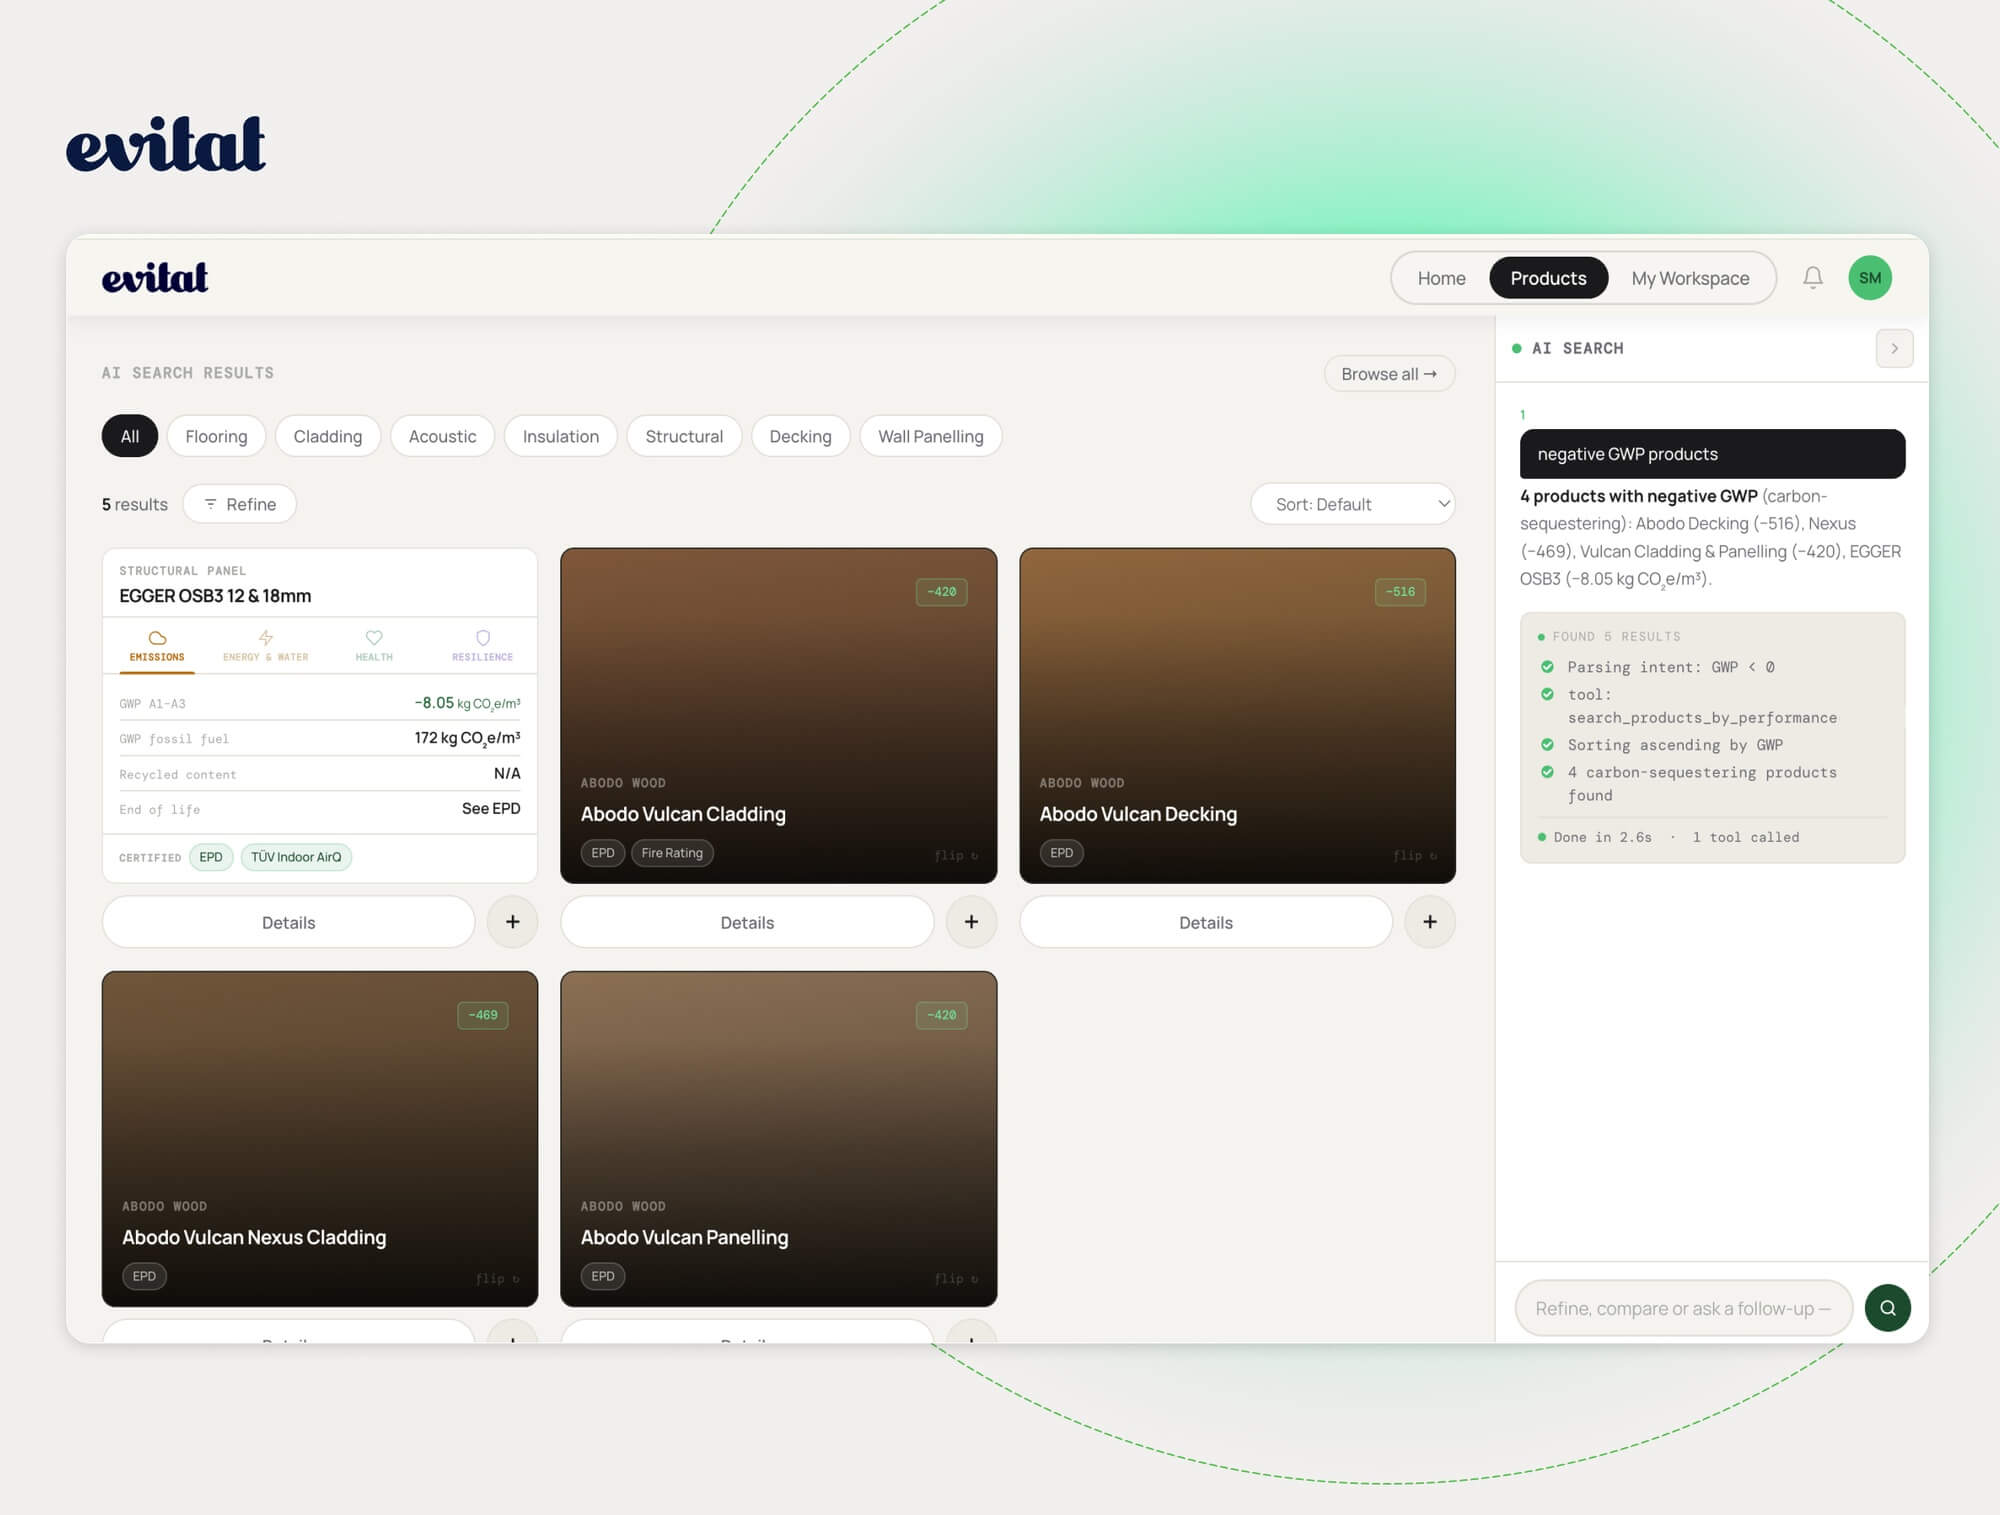The image size is (2000, 1515).
Task: Switch to the Resilience tab
Action: point(482,646)
